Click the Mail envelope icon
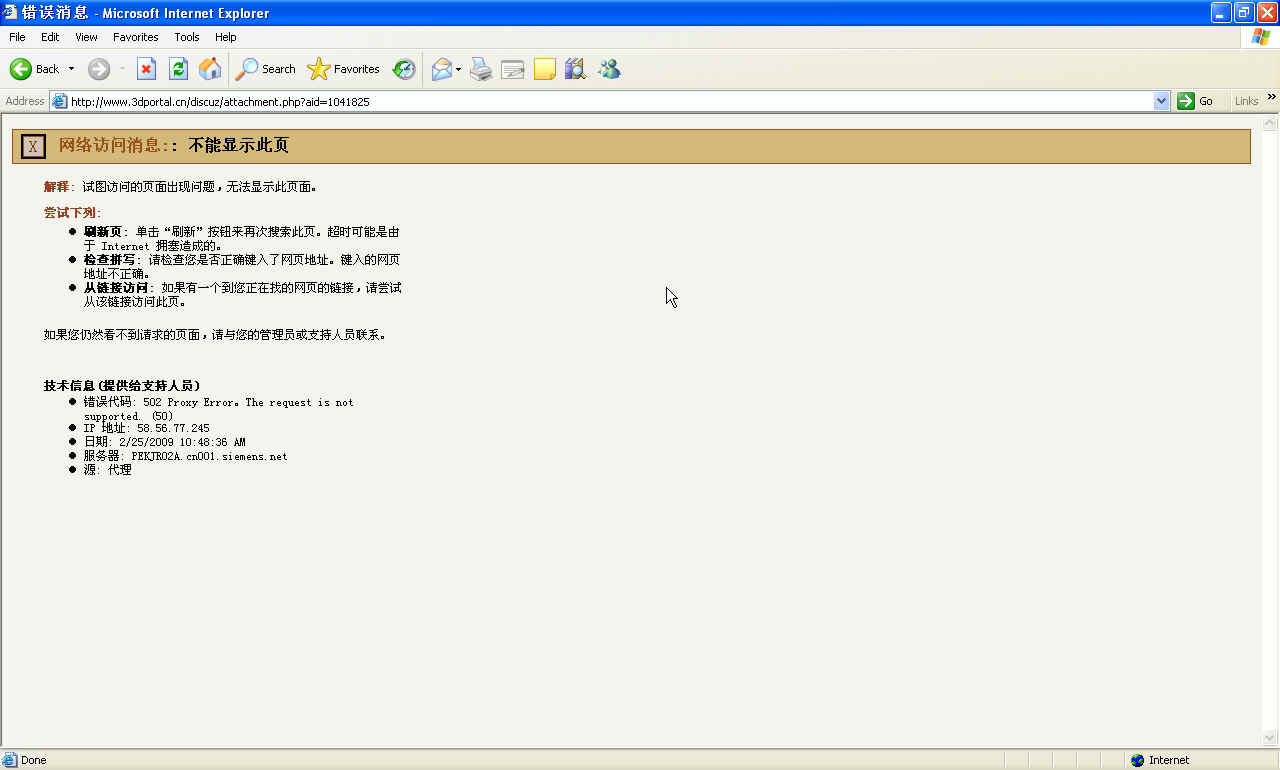Screen dimensions: 1280x770 coord(441,69)
